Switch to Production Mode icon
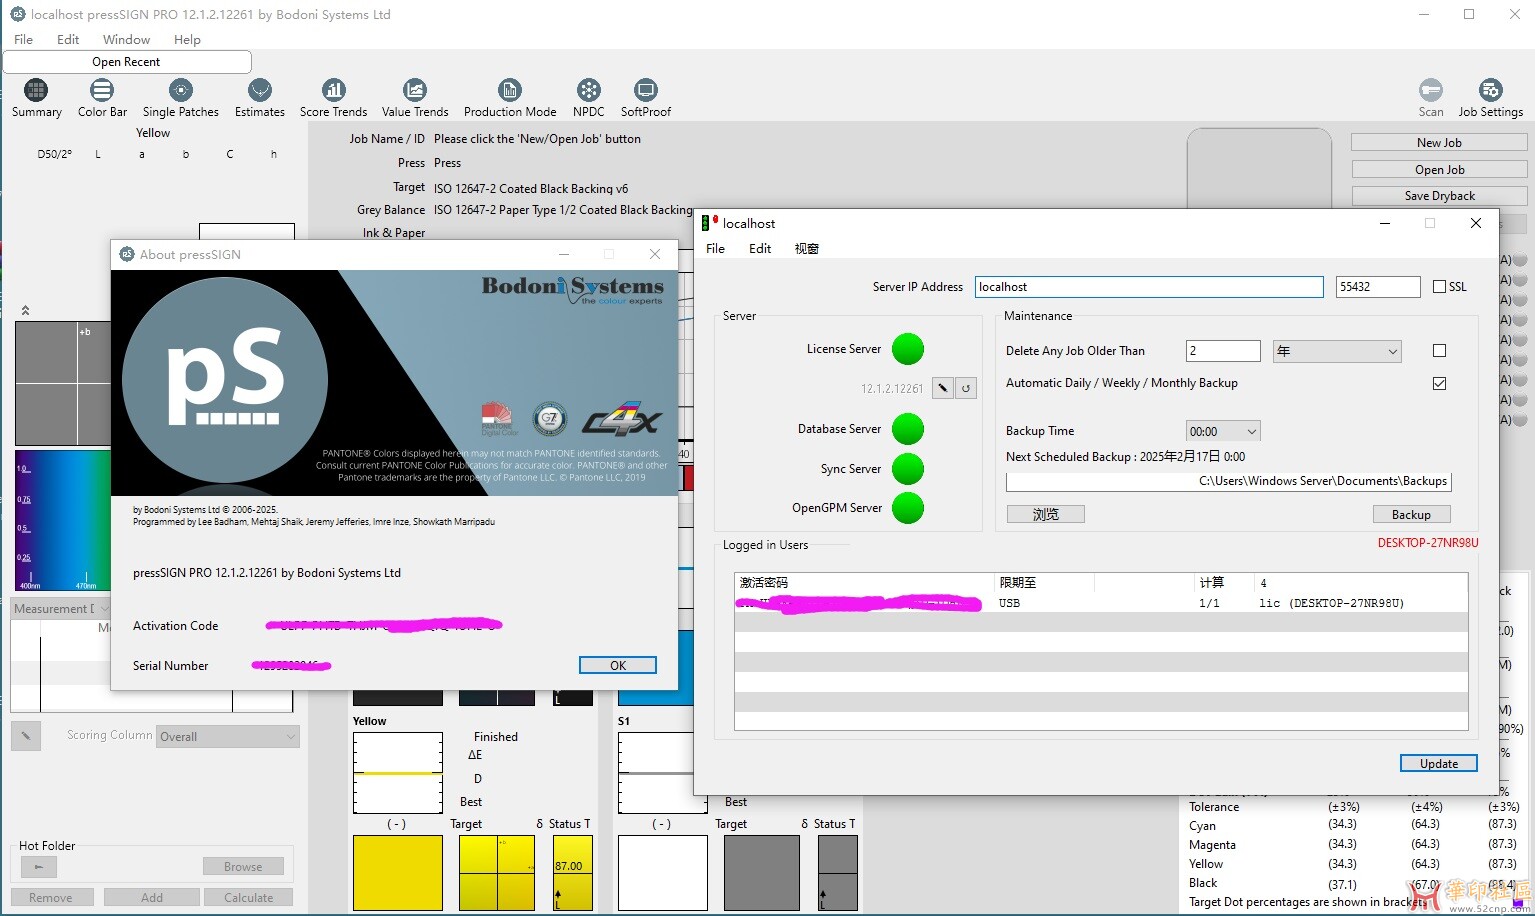Screen dimensions: 1535x916 [509, 91]
